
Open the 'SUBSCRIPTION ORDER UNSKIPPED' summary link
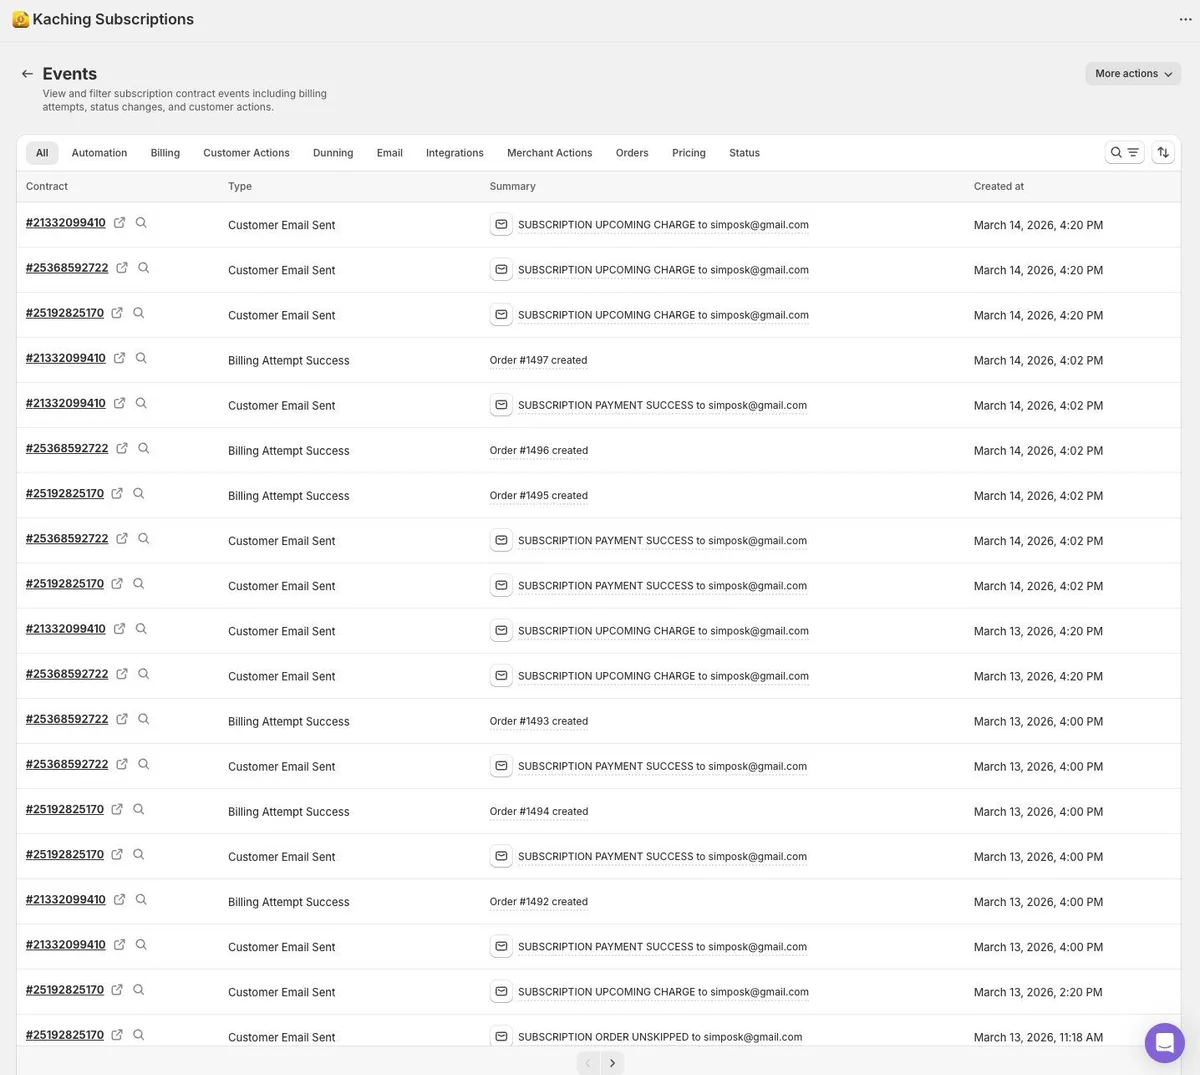660,1037
